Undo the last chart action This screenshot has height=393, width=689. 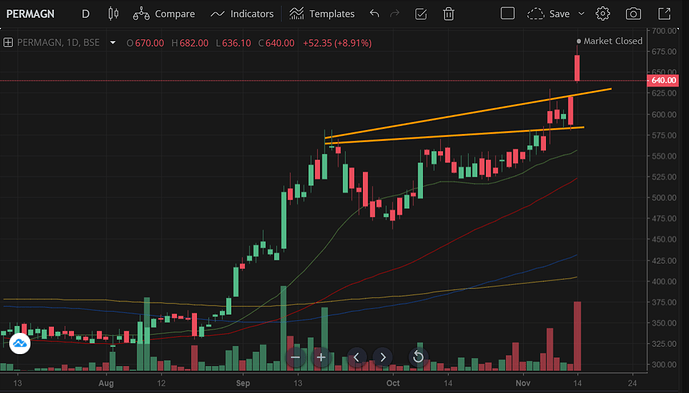(374, 14)
